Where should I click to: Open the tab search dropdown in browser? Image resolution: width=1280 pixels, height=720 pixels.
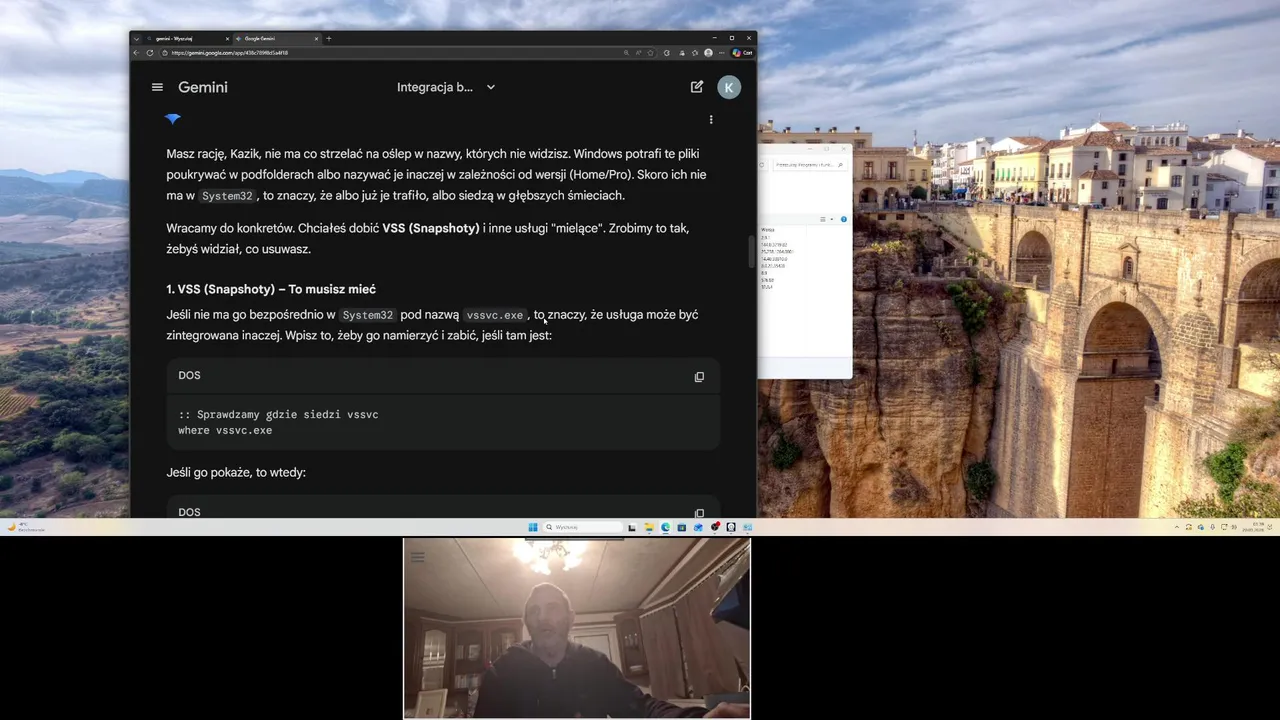(137, 38)
